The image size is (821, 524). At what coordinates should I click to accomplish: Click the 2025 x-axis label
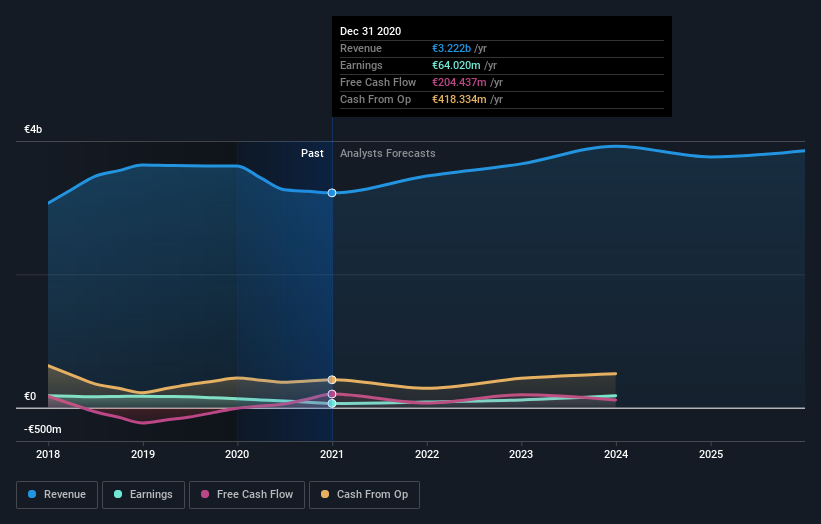(711, 454)
